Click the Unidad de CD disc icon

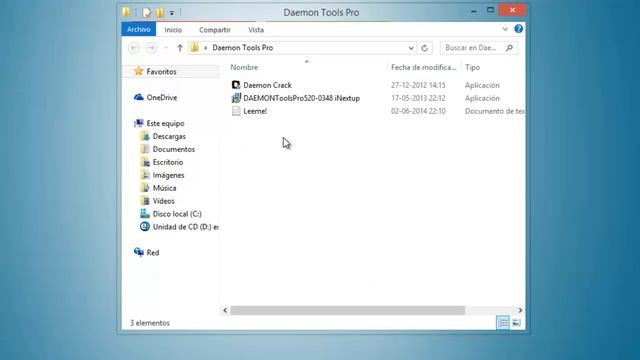(x=144, y=227)
